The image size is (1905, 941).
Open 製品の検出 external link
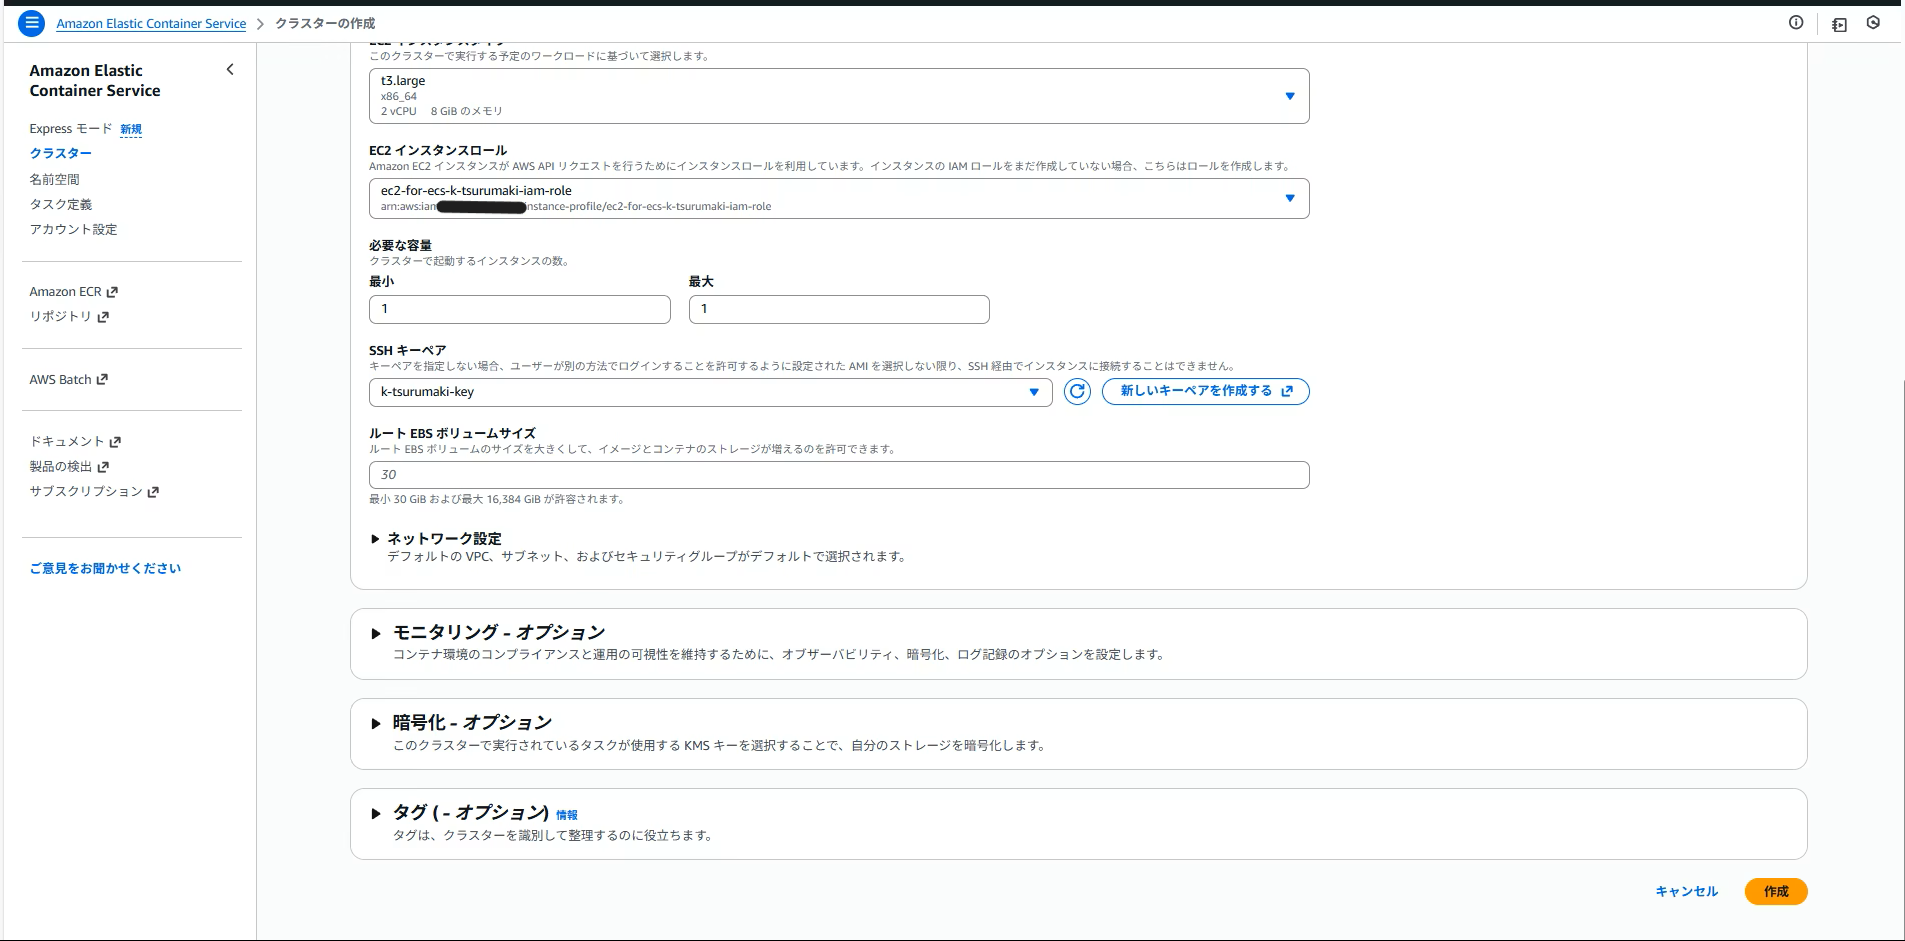pos(69,467)
